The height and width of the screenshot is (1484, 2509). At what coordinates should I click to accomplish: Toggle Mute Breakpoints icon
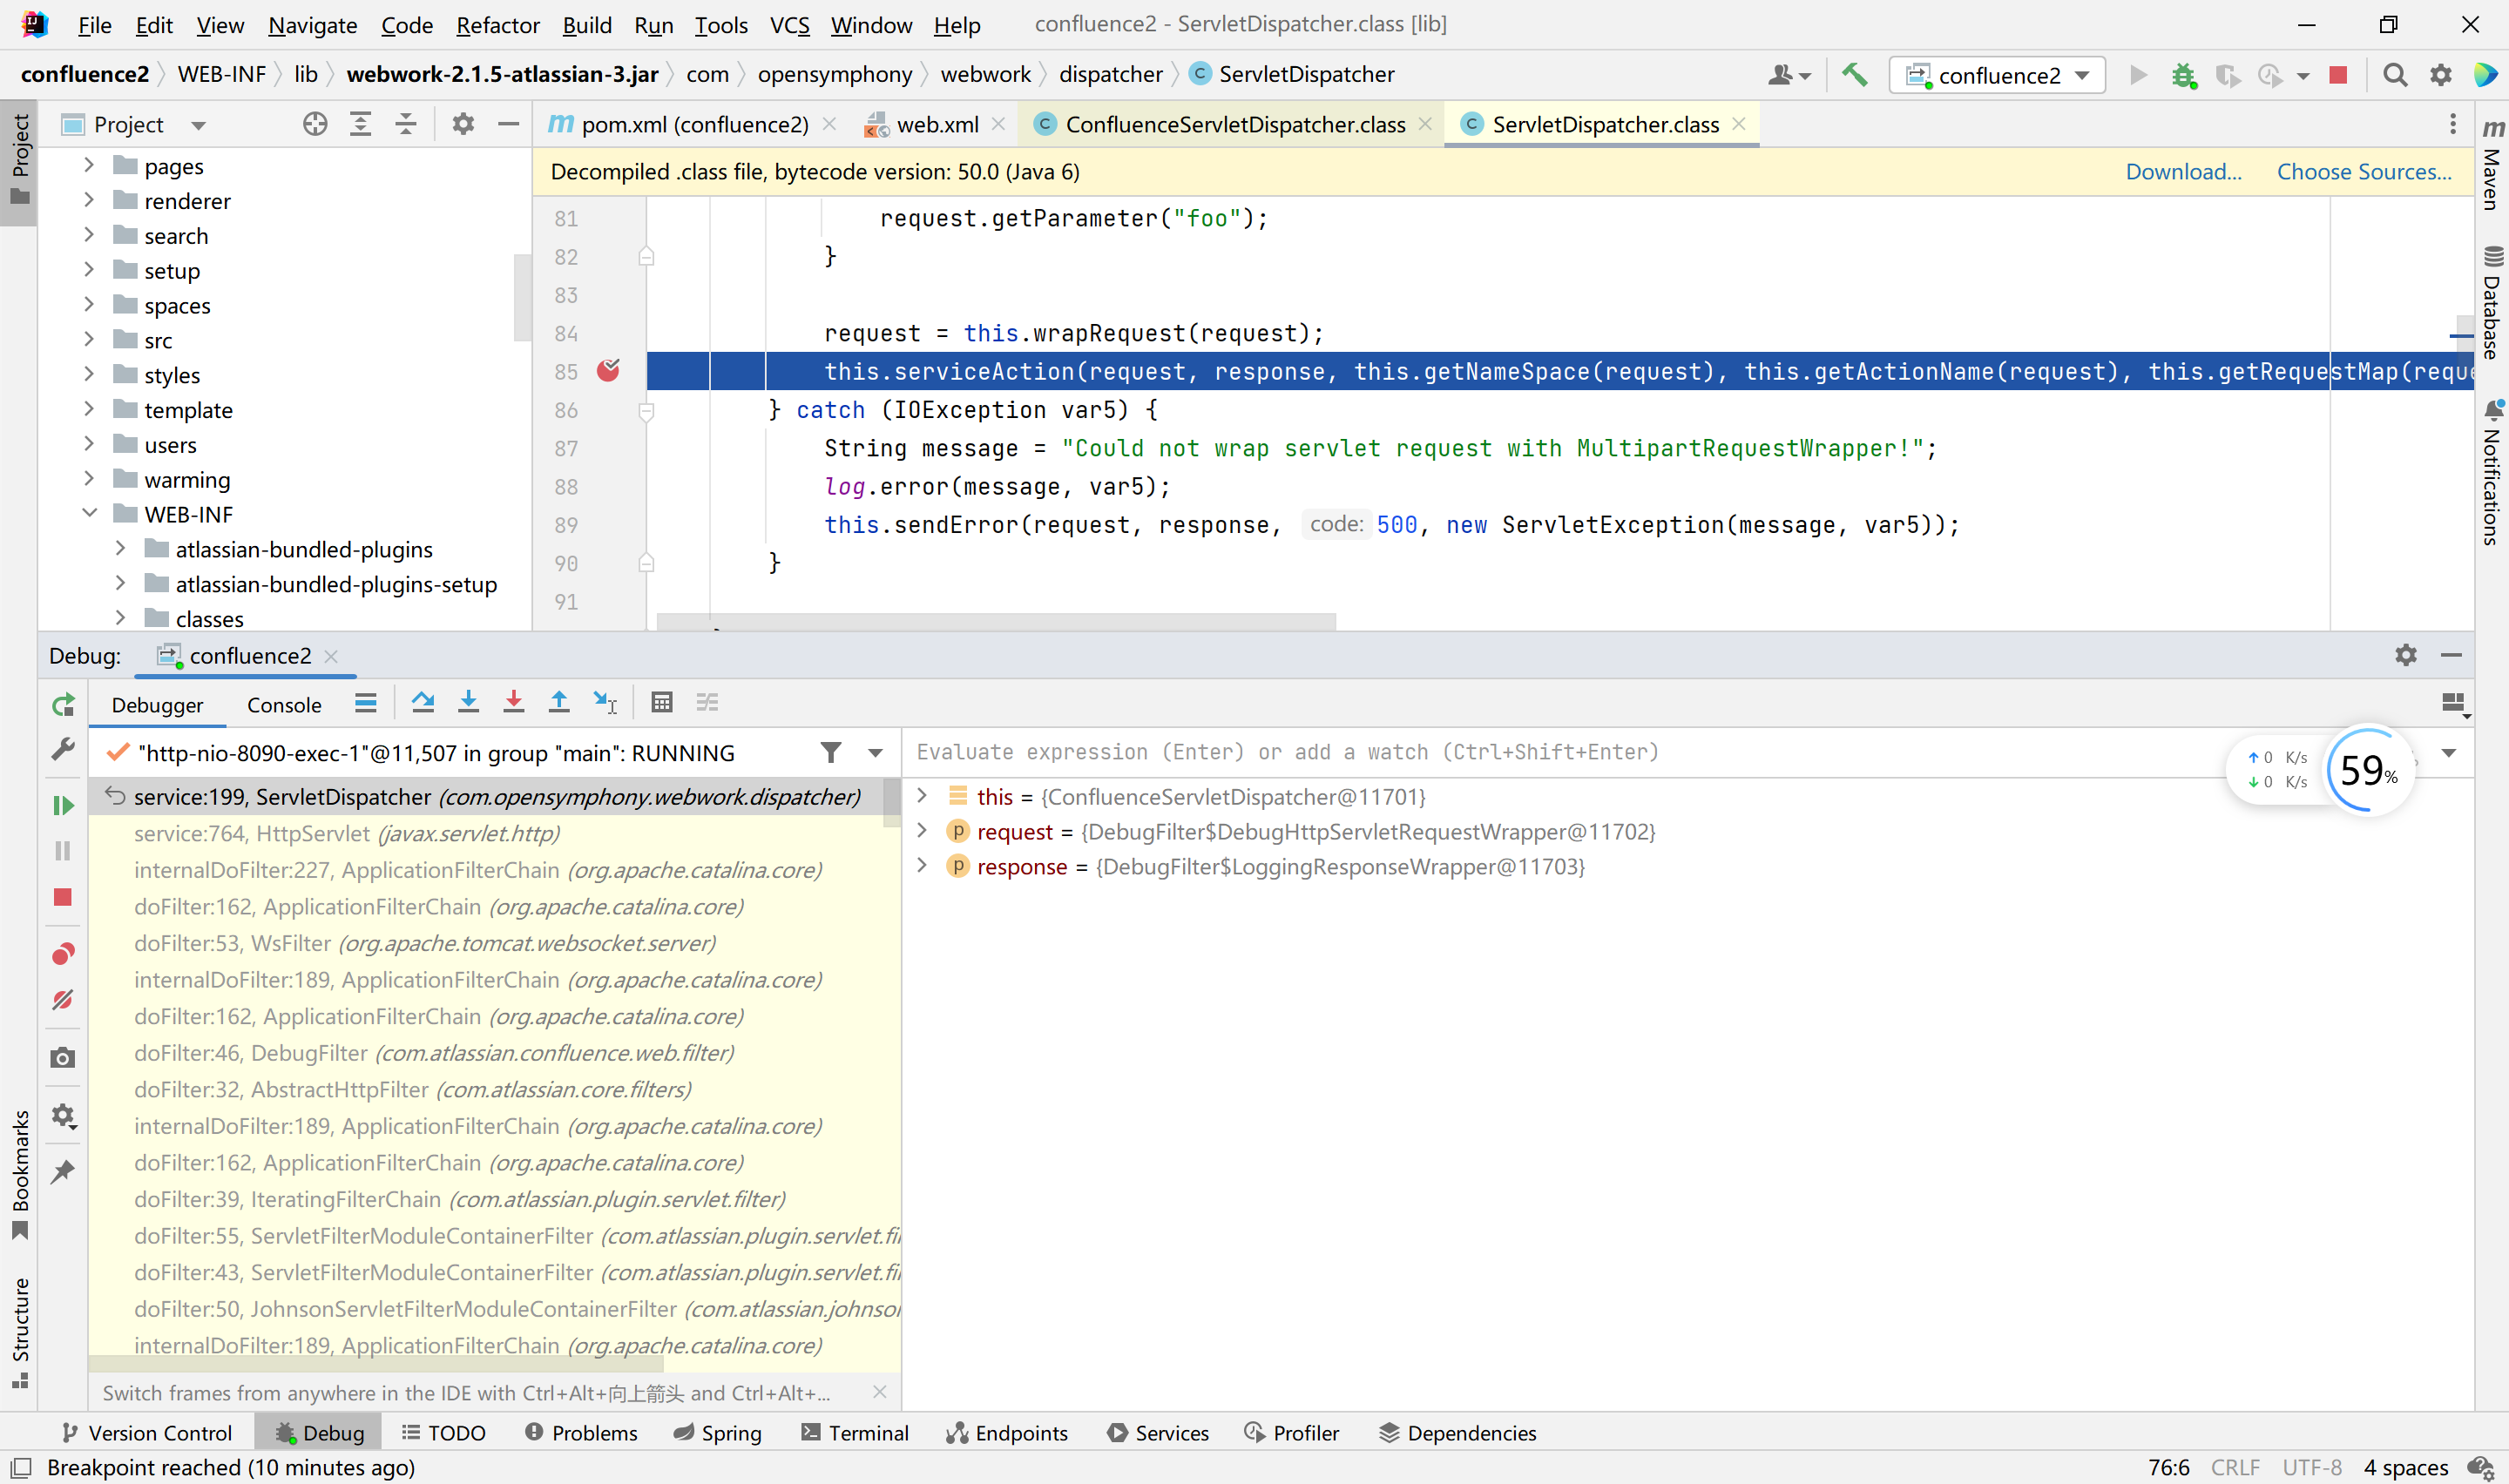63,1000
